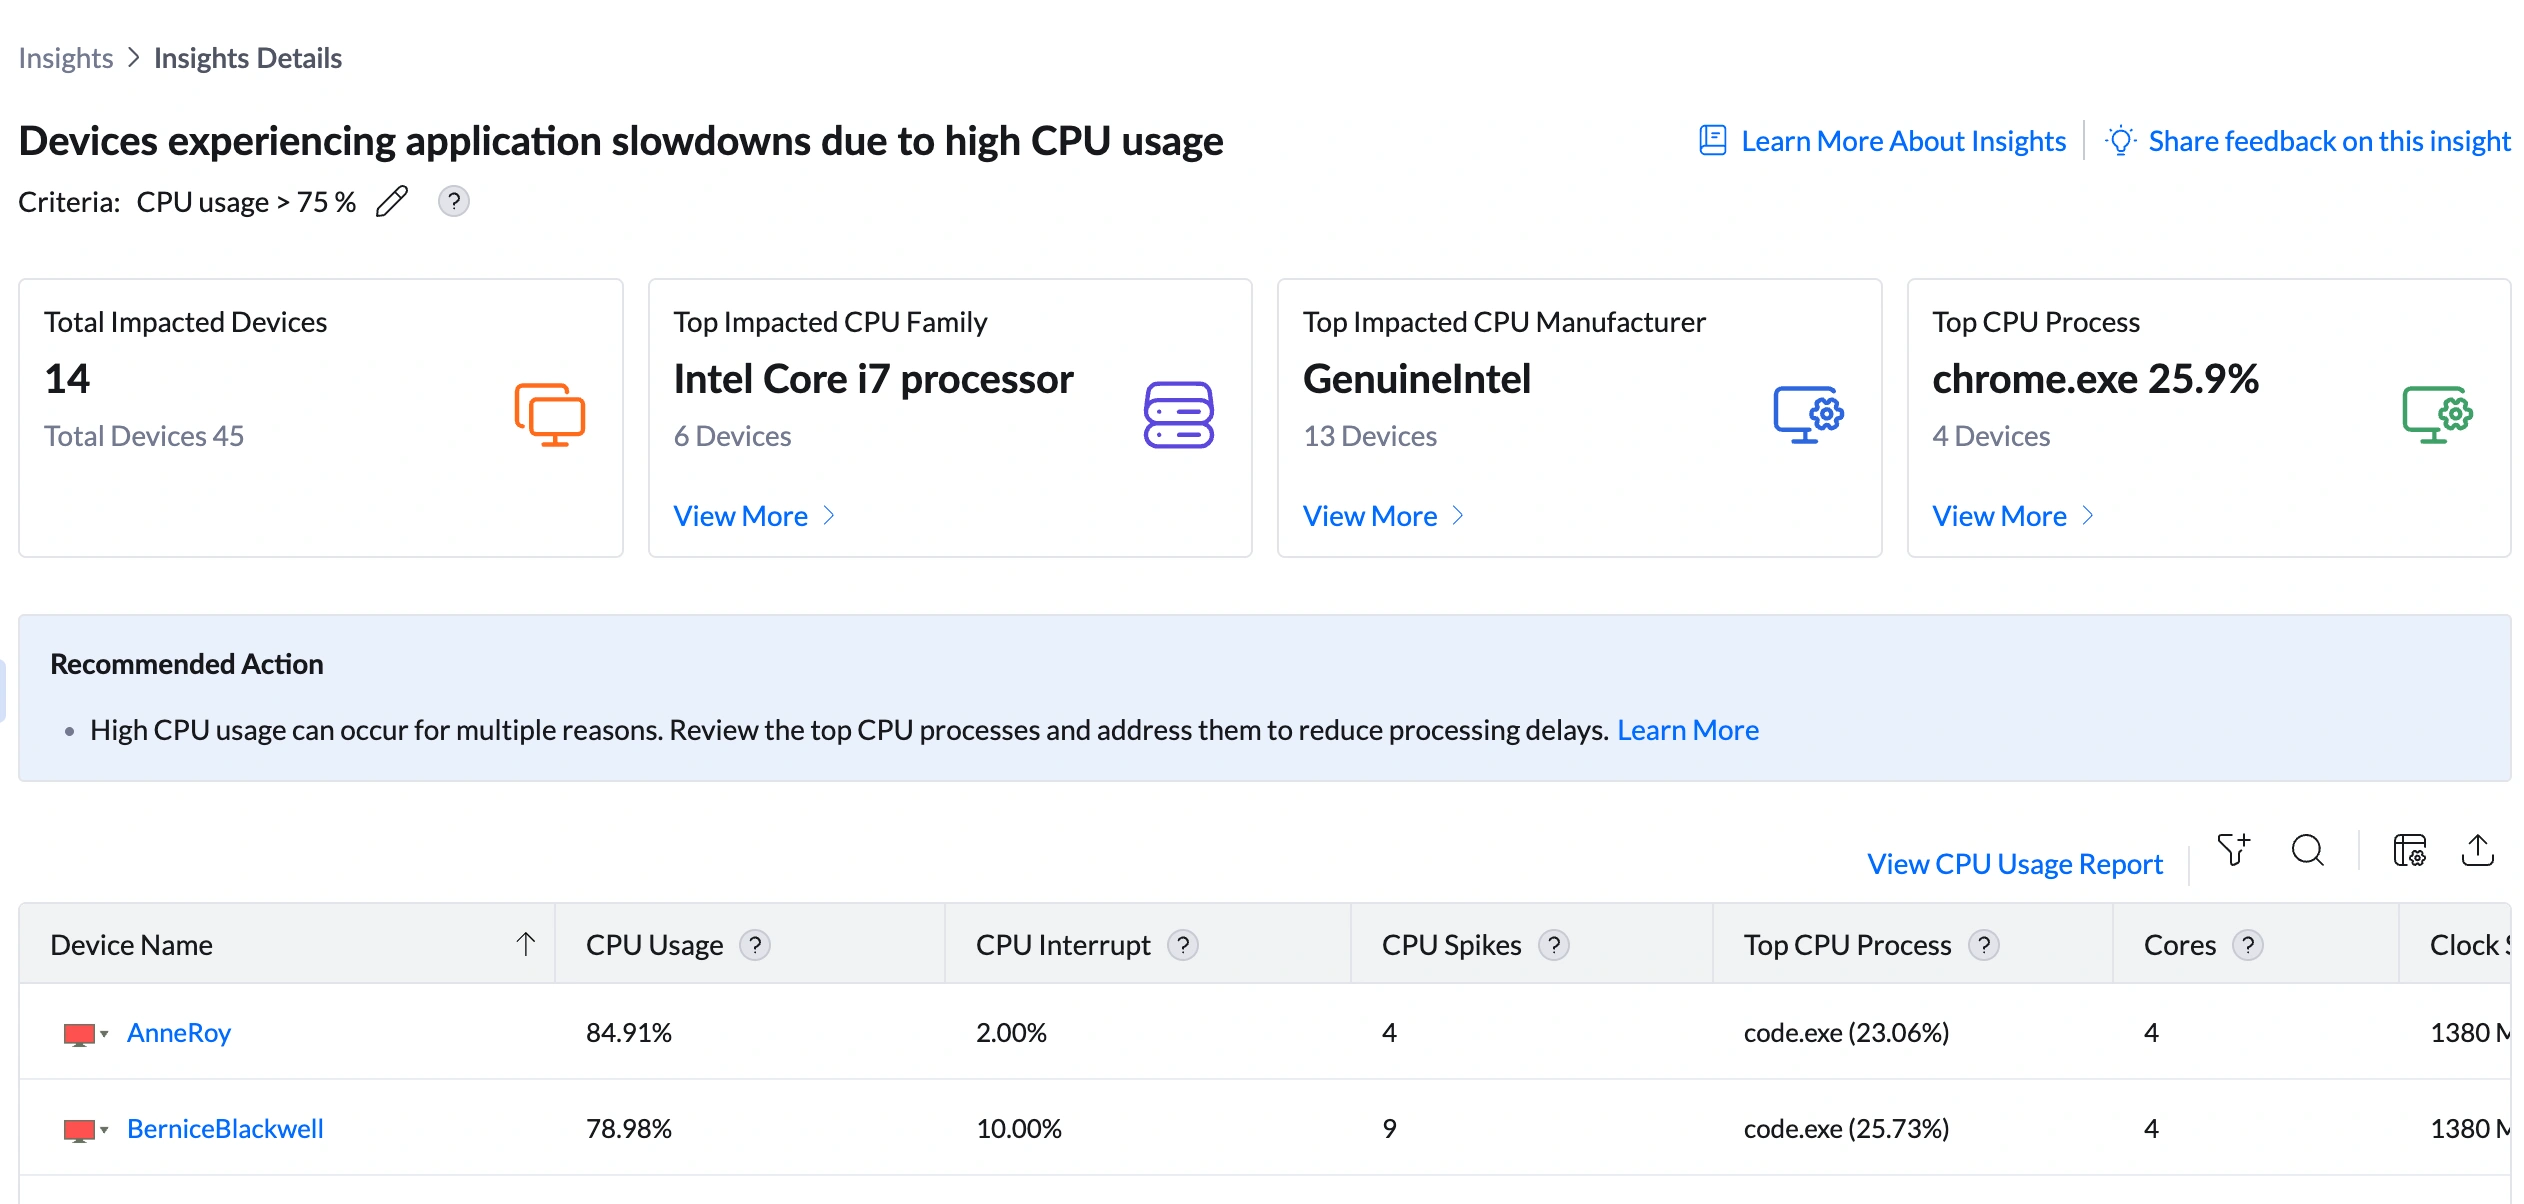This screenshot has width=2524, height=1204.
Task: Click the 10.00% CPU Interrupt cell
Action: (1018, 1129)
